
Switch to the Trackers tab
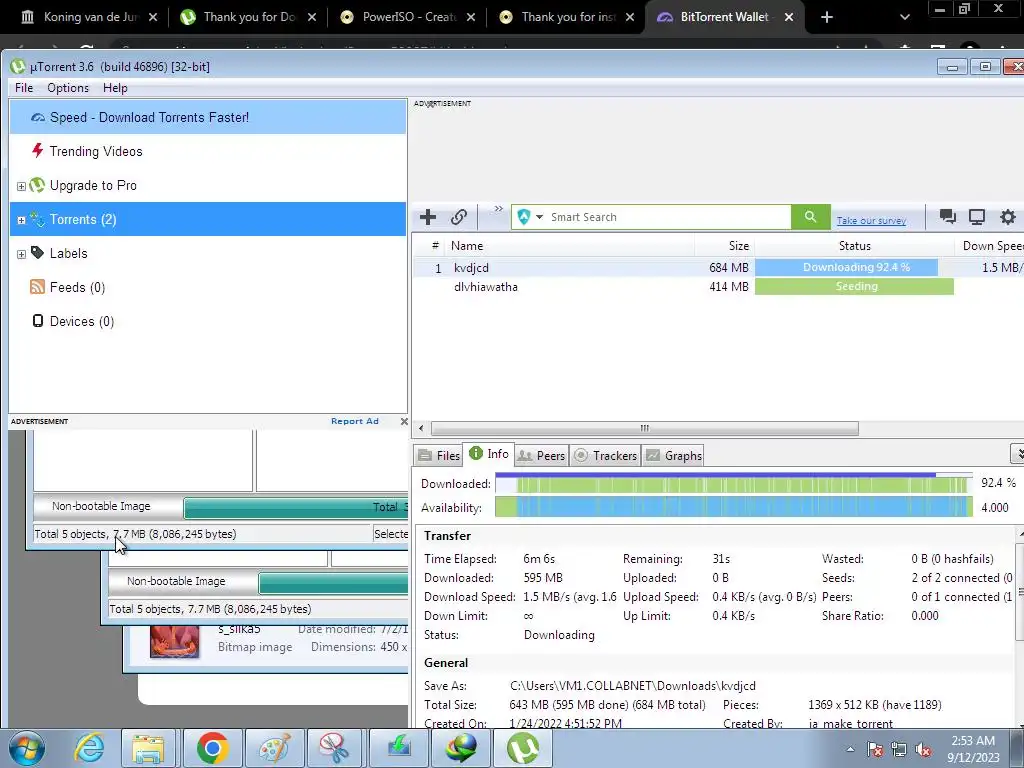click(x=605, y=455)
